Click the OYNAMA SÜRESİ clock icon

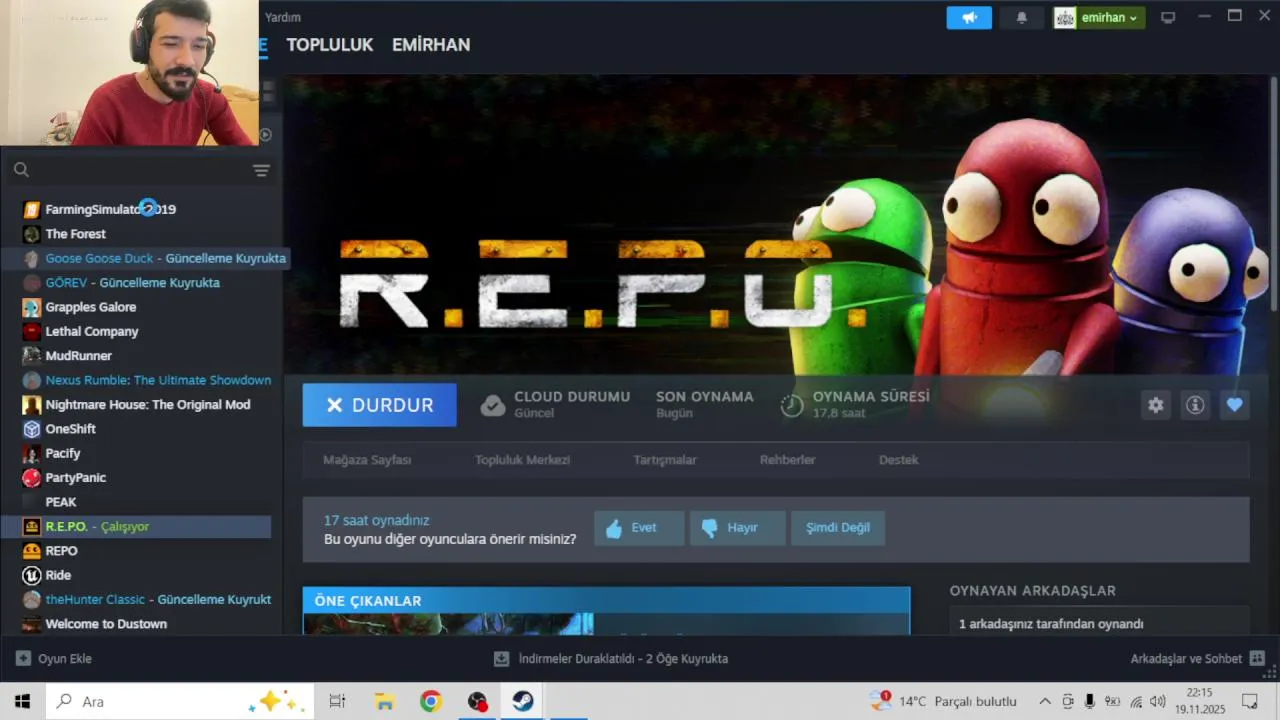[x=792, y=405]
